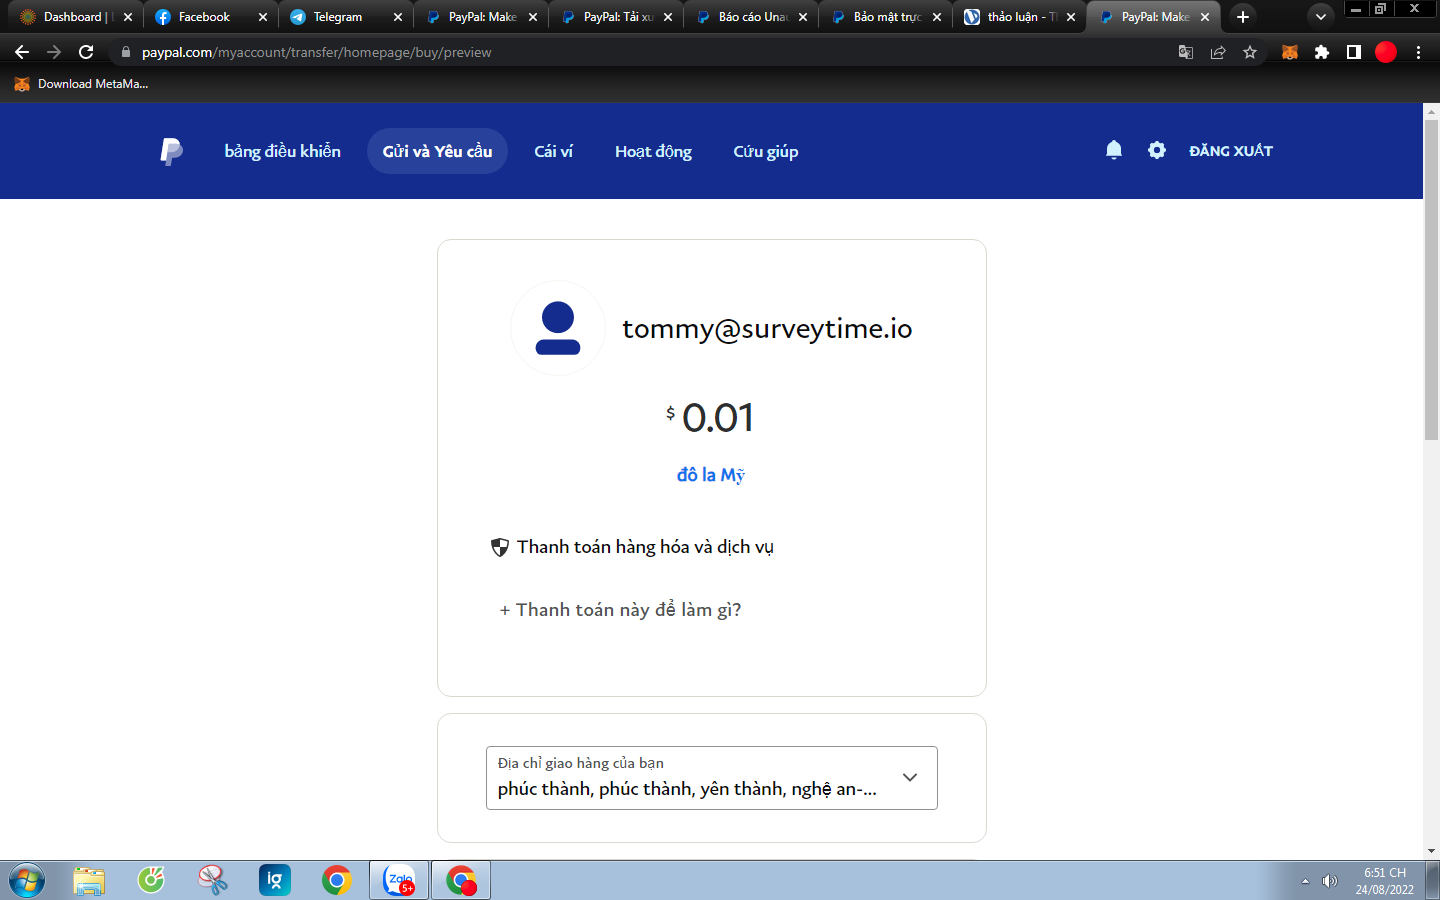
Task: Go forward in browser history
Action: point(54,52)
